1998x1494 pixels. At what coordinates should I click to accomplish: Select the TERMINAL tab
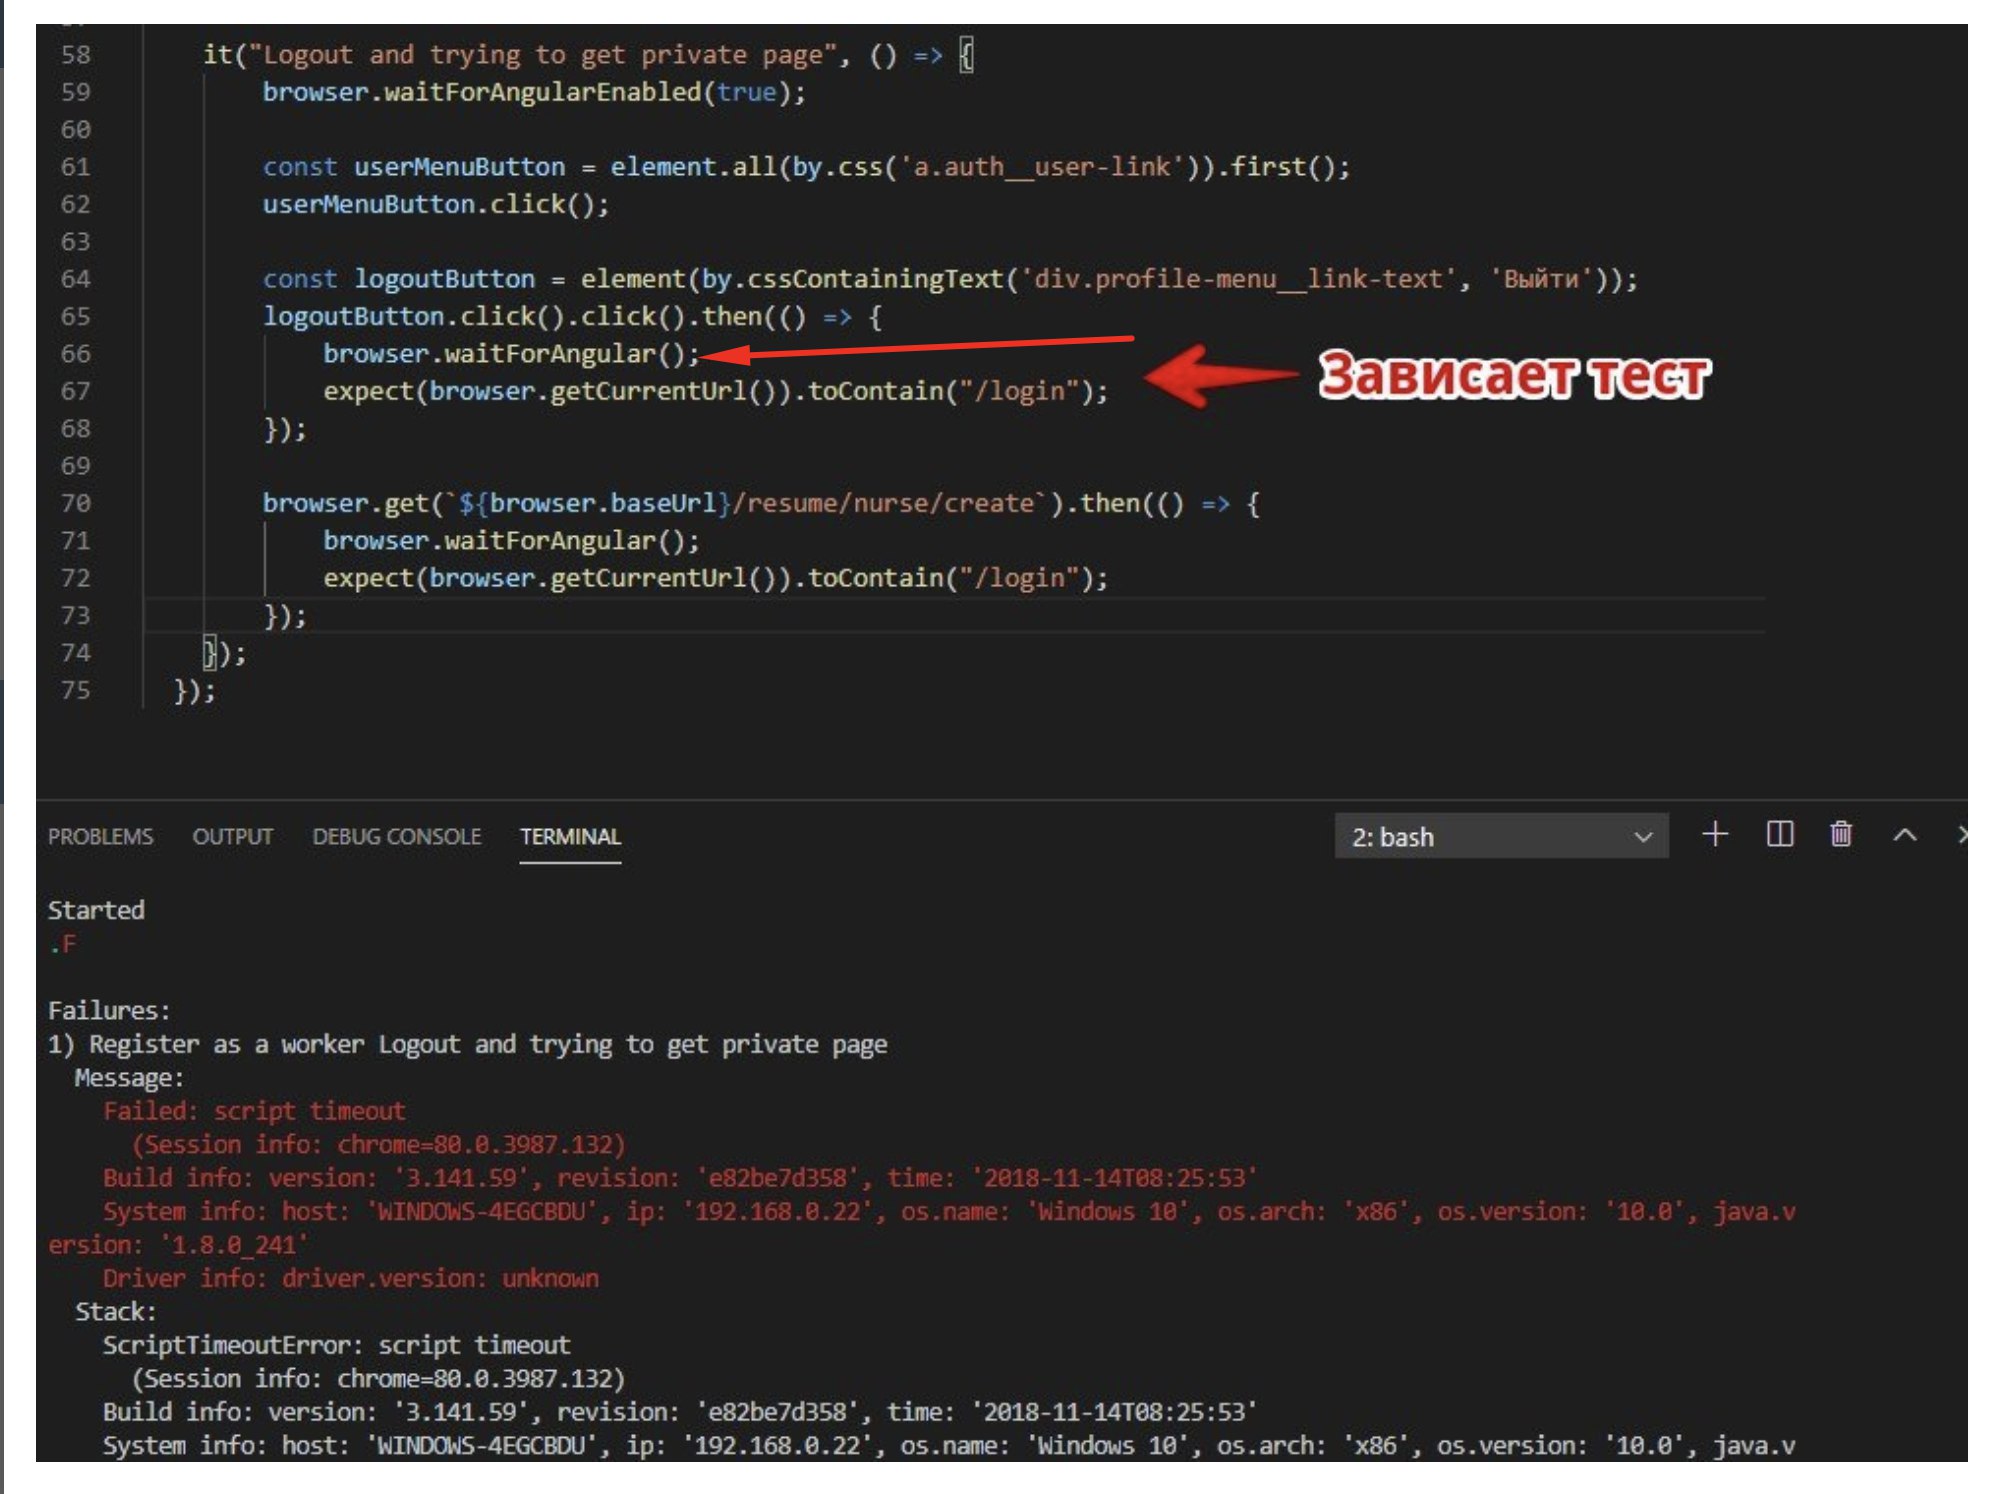click(570, 837)
